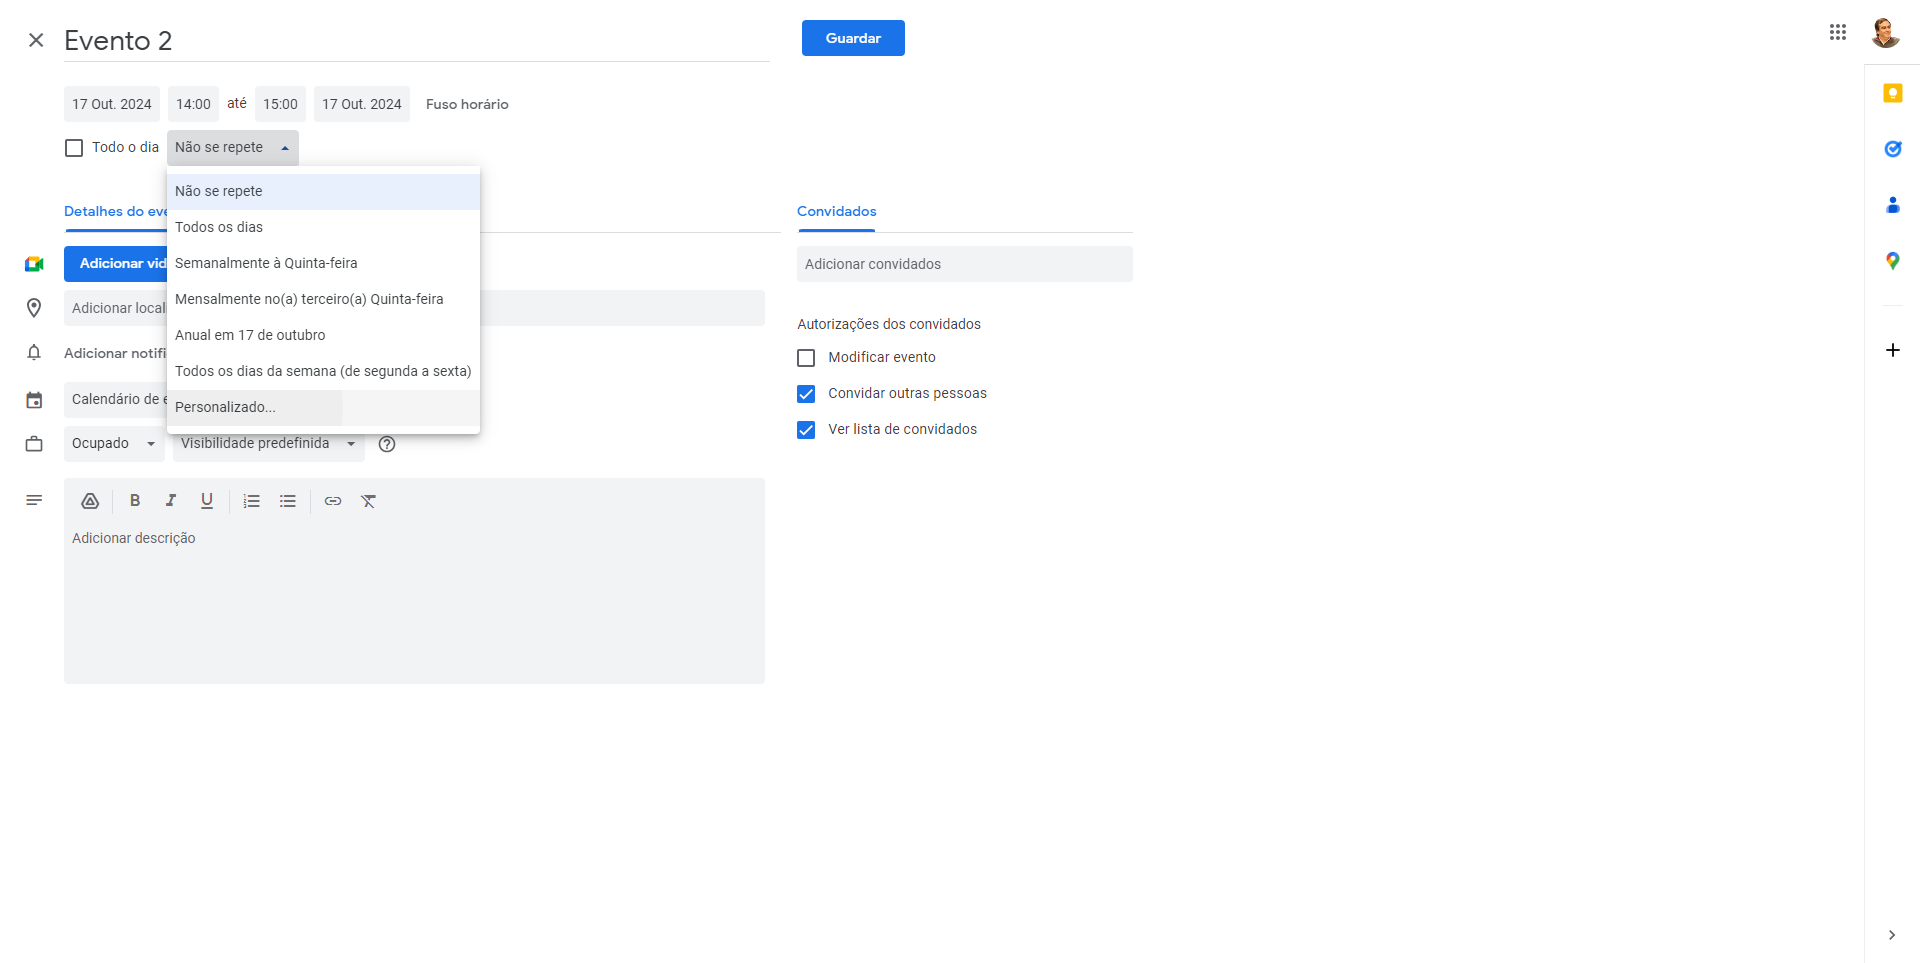Open the end date 17 Out. 2024 picker

pos(362,104)
